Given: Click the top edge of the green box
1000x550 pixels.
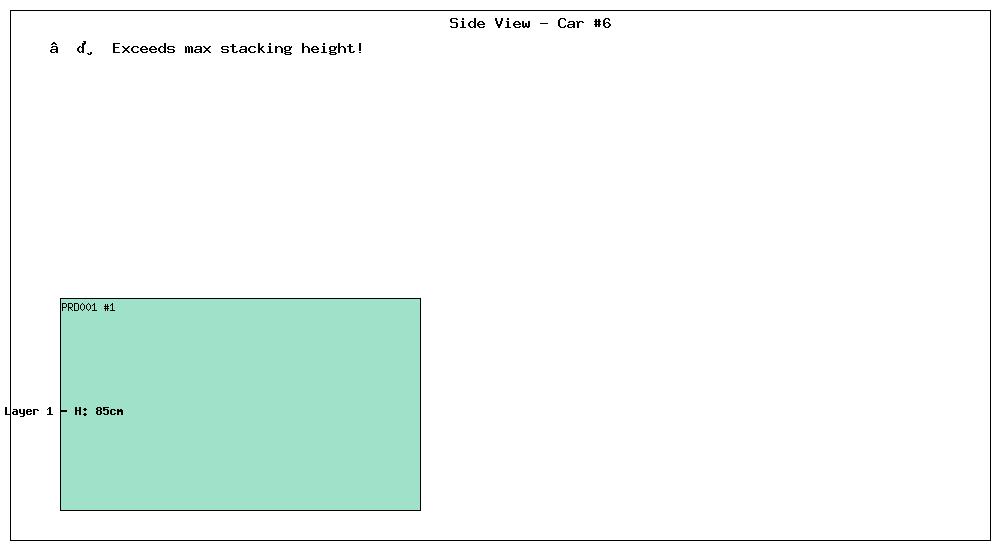Looking at the screenshot, I should [x=240, y=299].
